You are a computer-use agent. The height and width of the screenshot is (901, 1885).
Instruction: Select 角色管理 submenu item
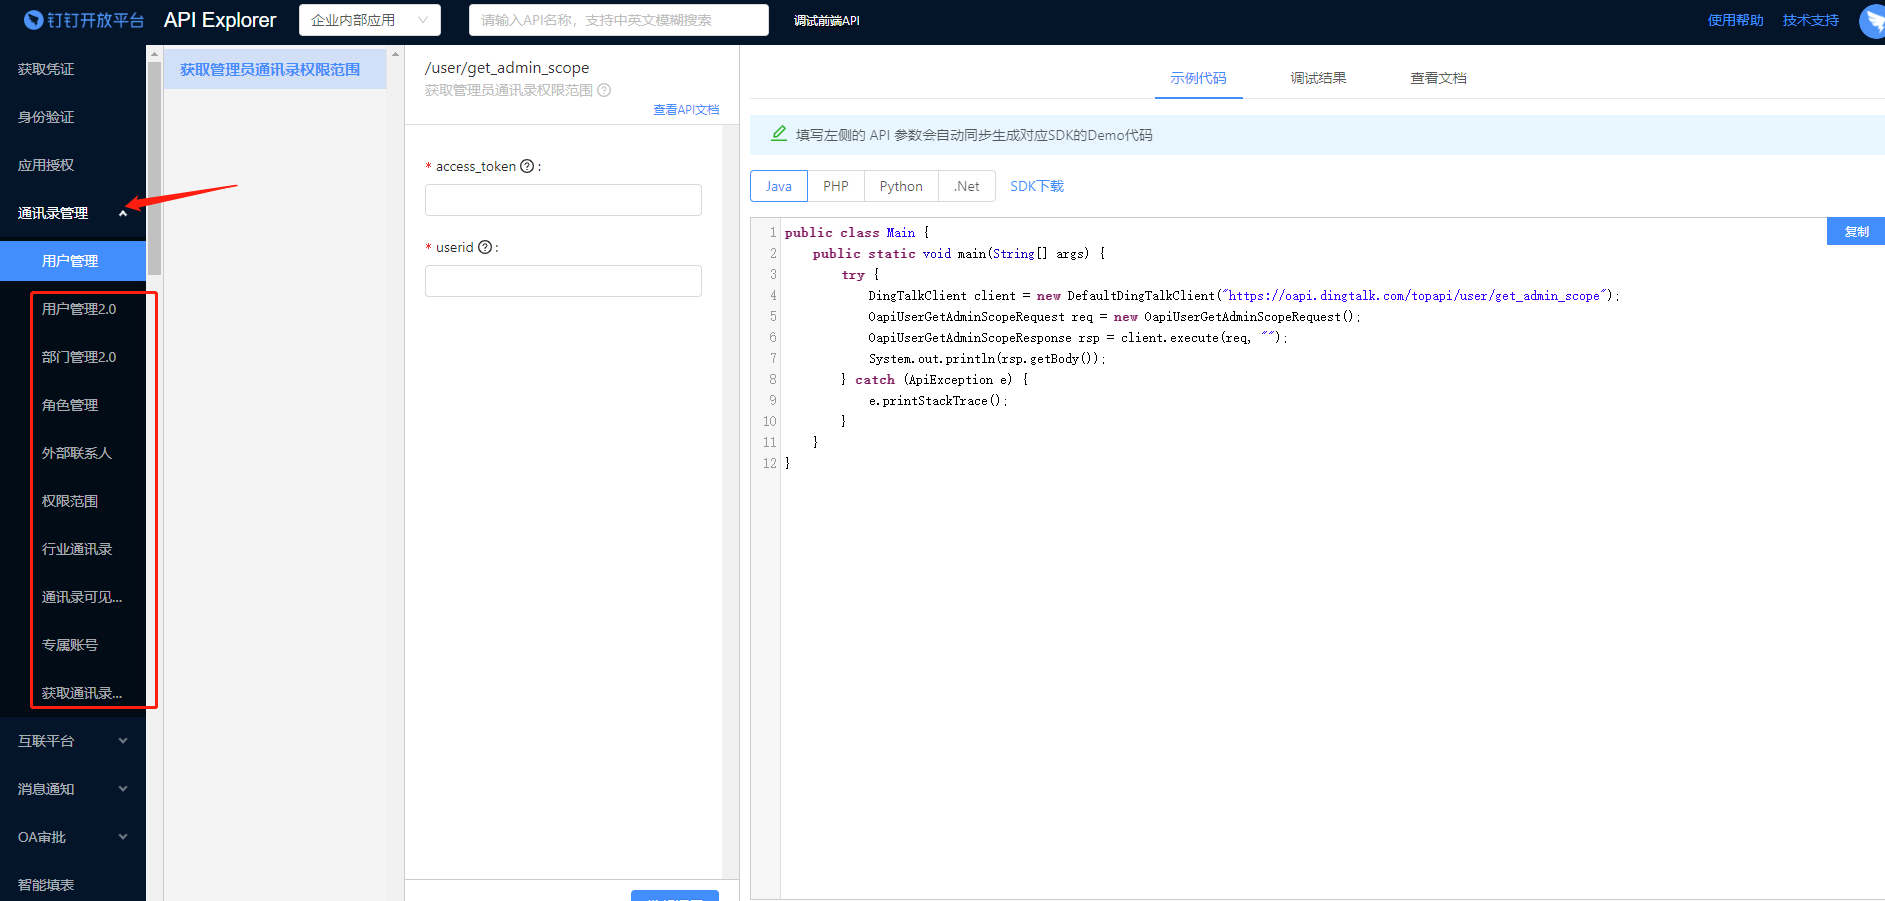(70, 405)
